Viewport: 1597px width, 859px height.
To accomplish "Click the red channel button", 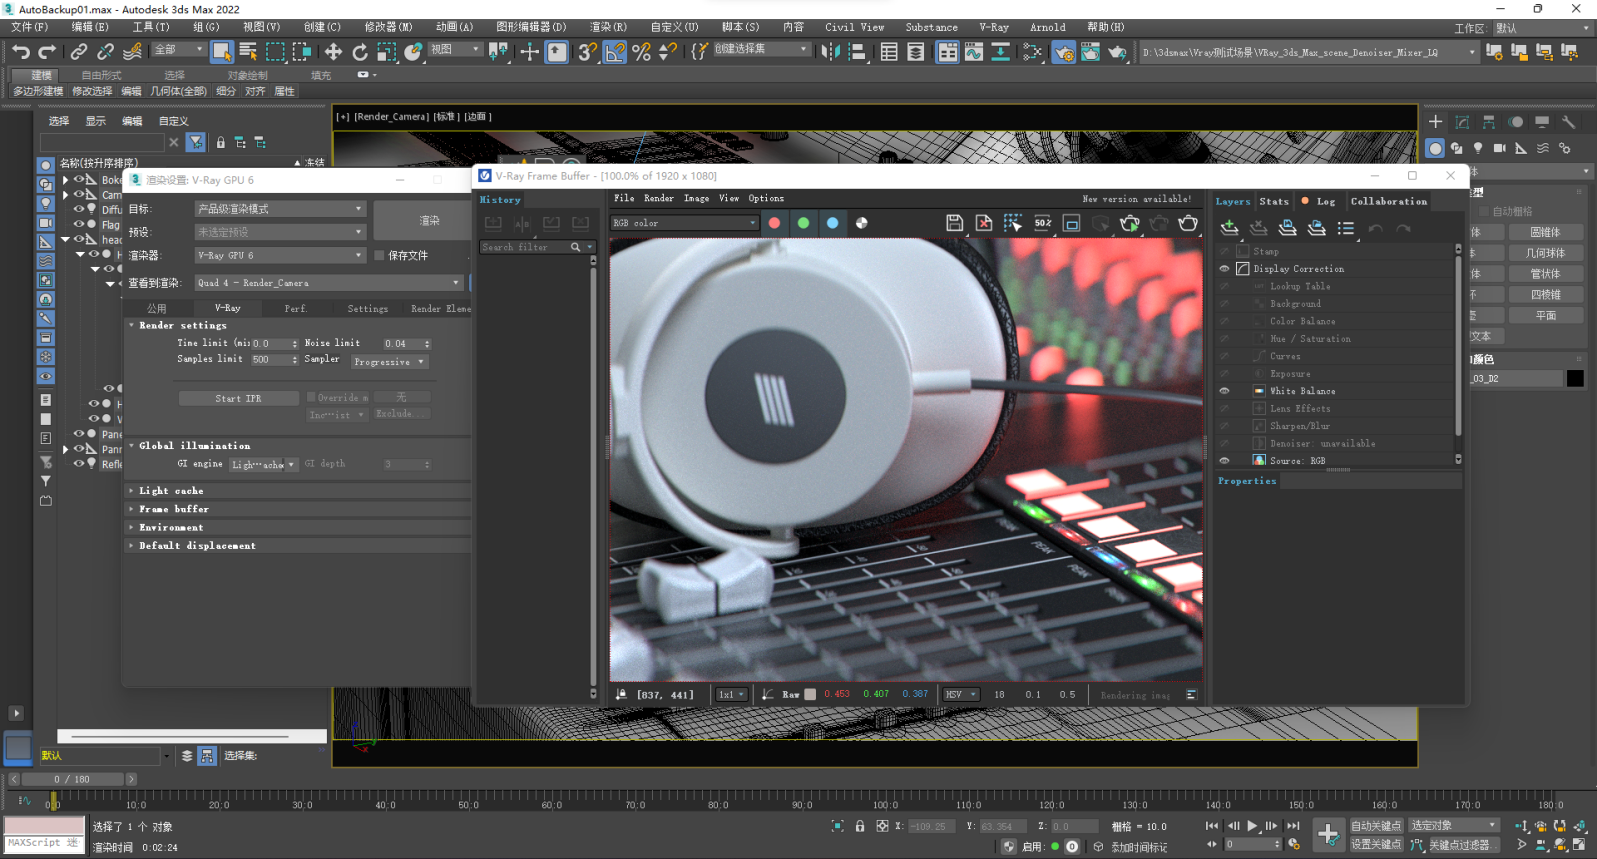I will click(774, 223).
